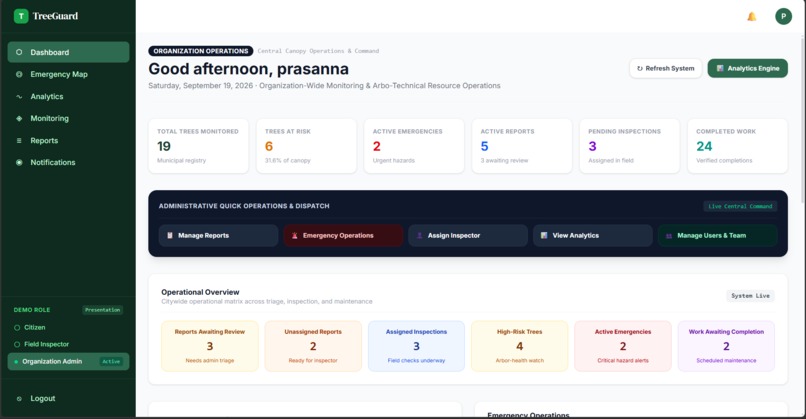Open the Active Emergencies stat card
This screenshot has height=419, width=806.
pyautogui.click(x=414, y=146)
